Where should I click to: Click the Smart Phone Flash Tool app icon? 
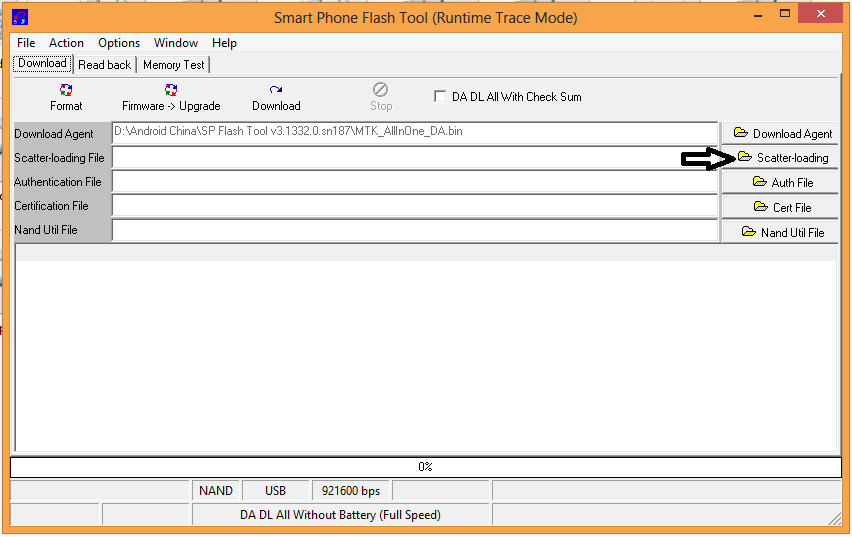(x=20, y=17)
